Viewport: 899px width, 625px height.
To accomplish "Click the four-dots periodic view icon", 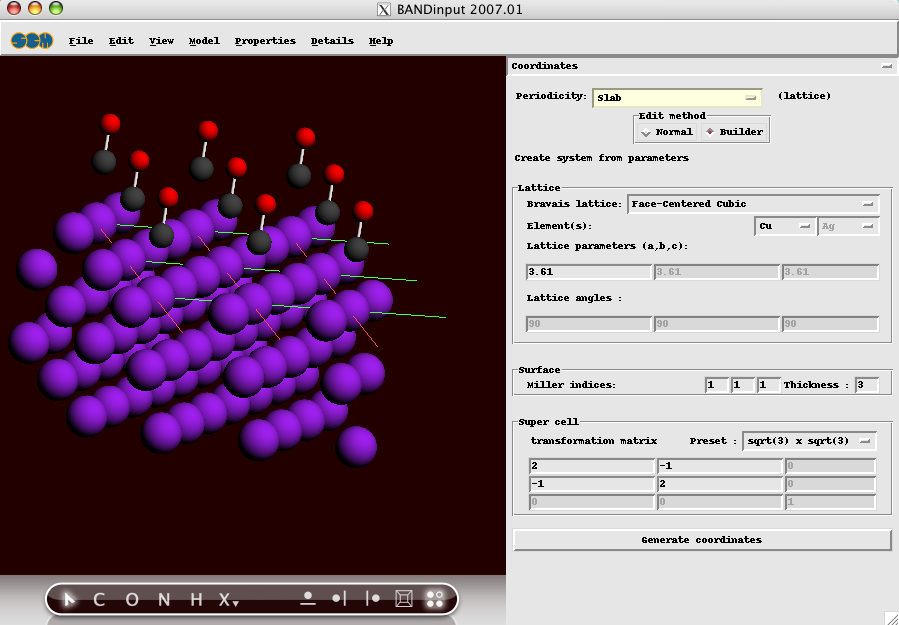I will 435,599.
